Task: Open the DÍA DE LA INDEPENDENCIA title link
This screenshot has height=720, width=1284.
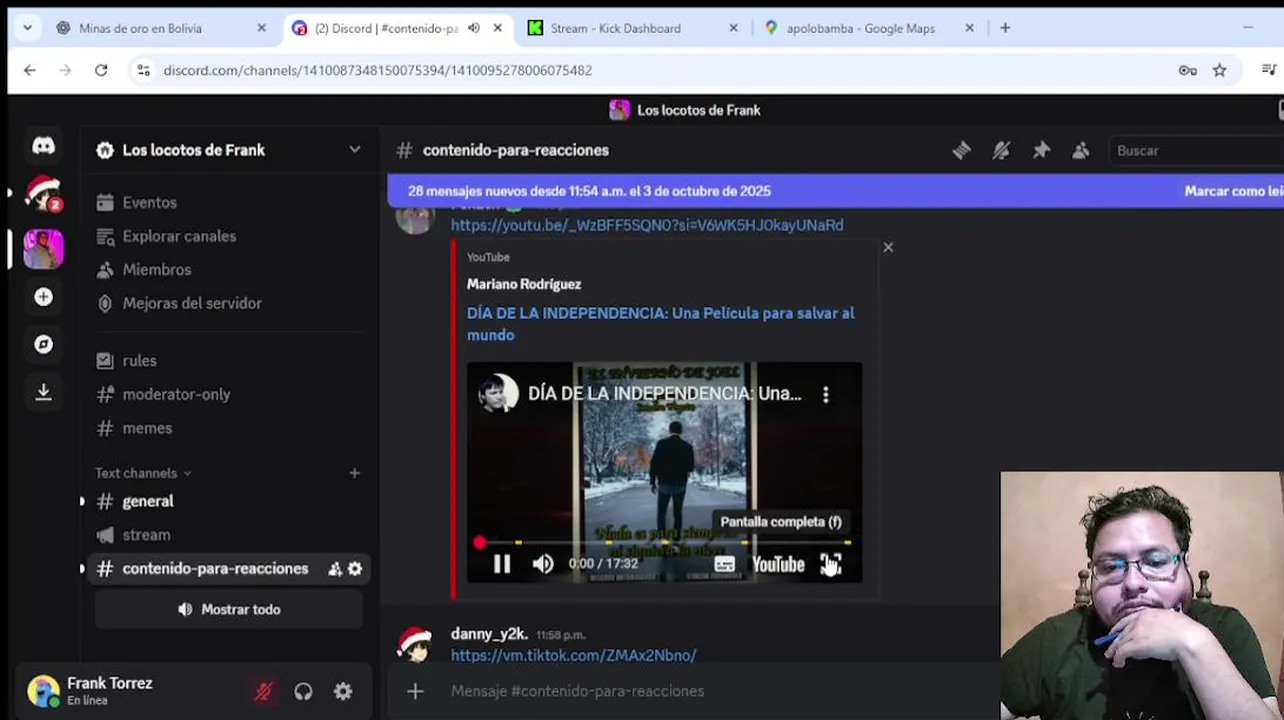Action: click(661, 324)
